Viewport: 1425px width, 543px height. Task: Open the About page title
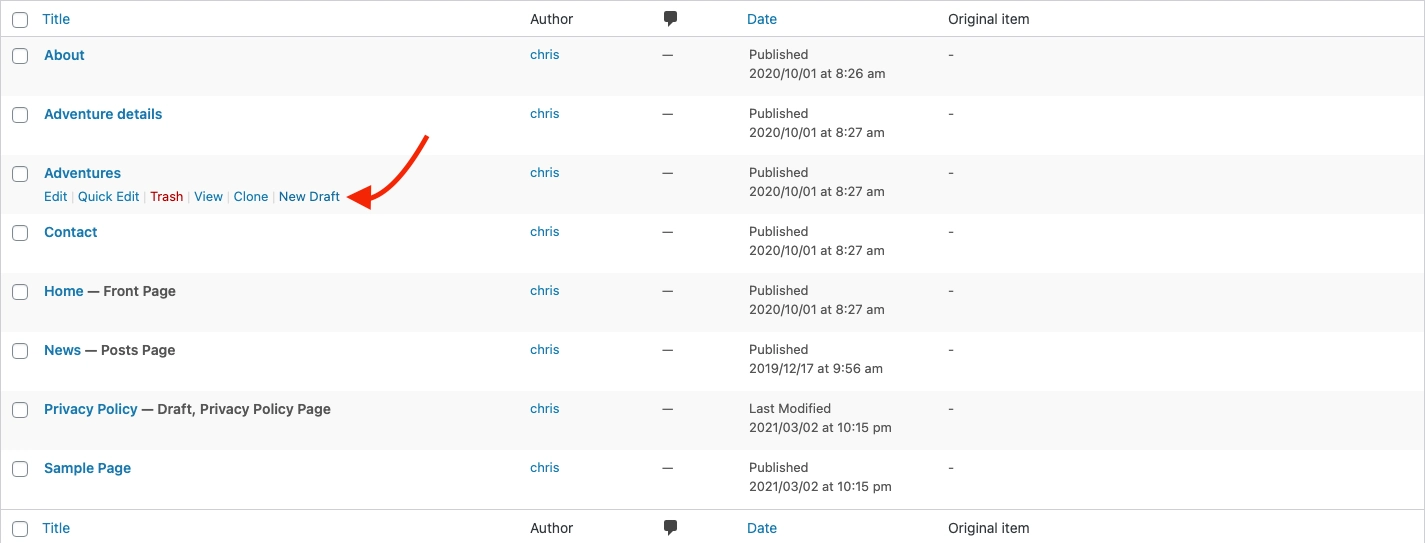pyautogui.click(x=64, y=55)
